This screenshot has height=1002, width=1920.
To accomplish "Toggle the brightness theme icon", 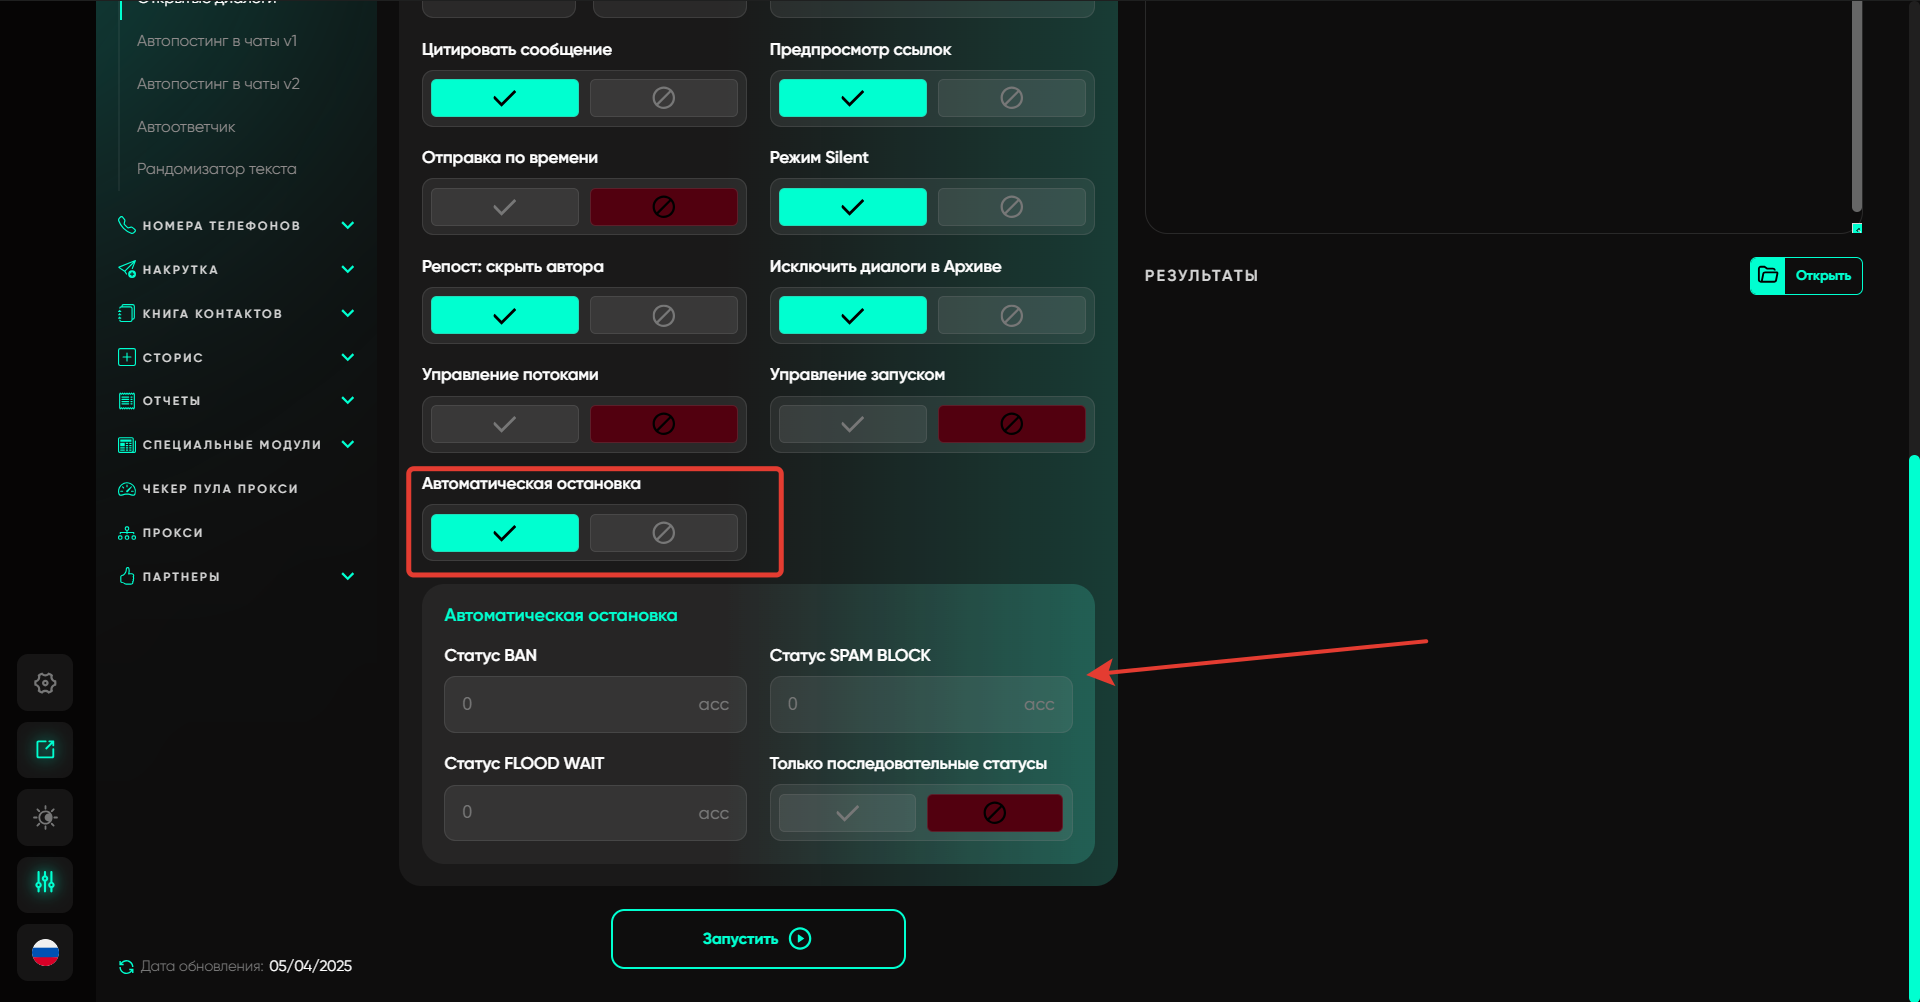I will click(45, 817).
